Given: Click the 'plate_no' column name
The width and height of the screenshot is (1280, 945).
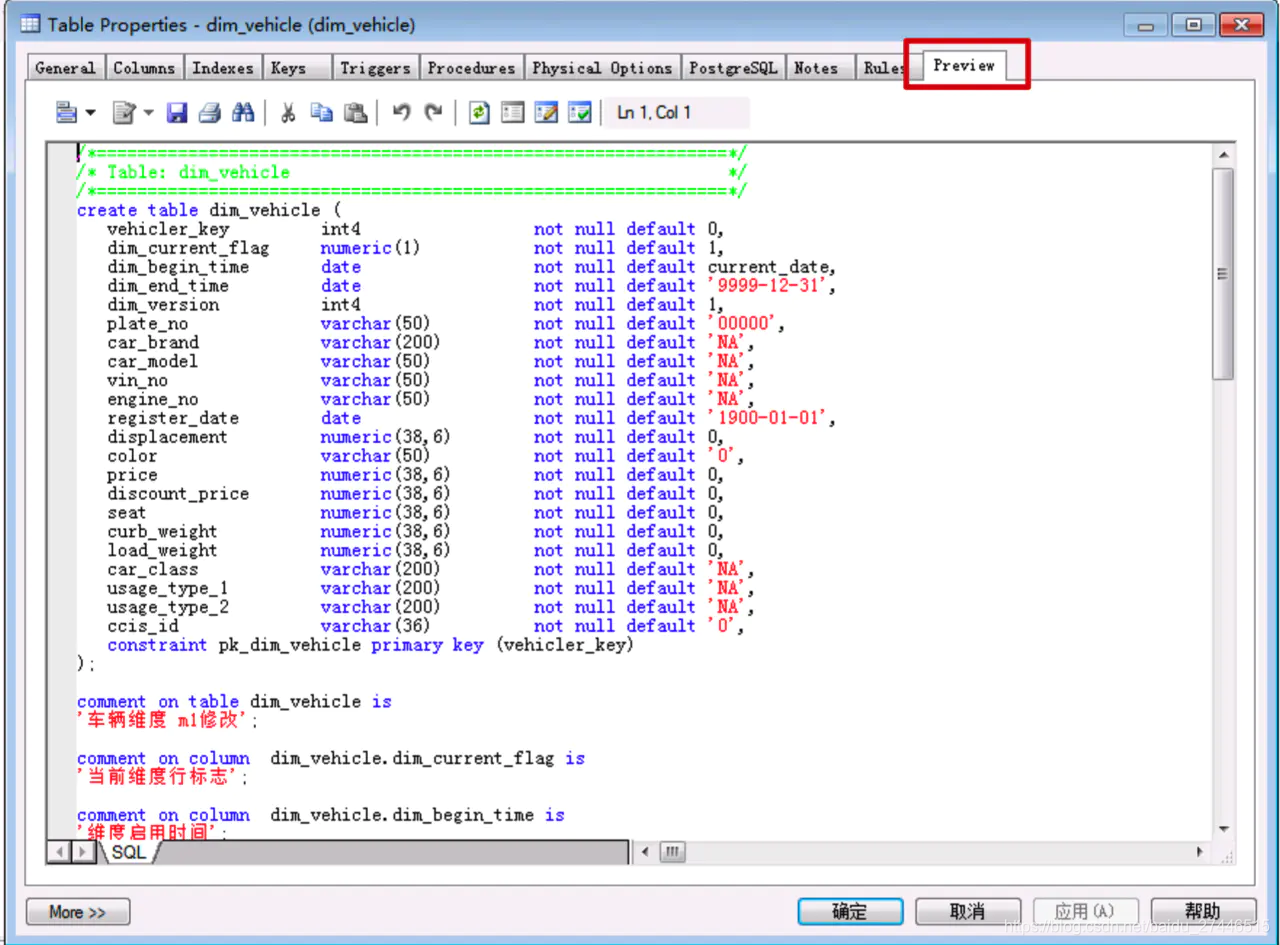Looking at the screenshot, I should (x=148, y=324).
